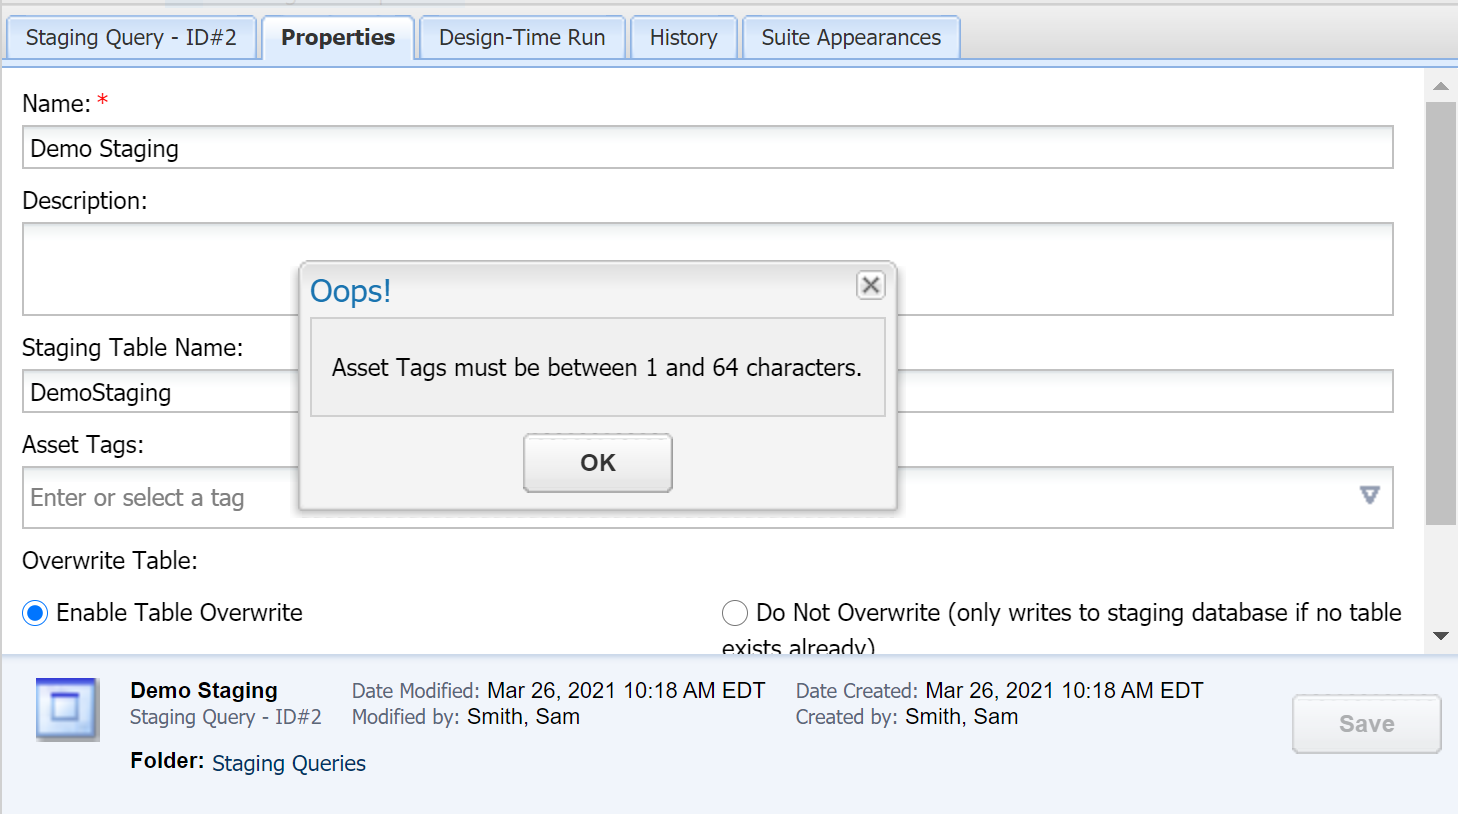The height and width of the screenshot is (814, 1458).
Task: Click the vertical scrollbar thumb
Action: coord(1441,312)
